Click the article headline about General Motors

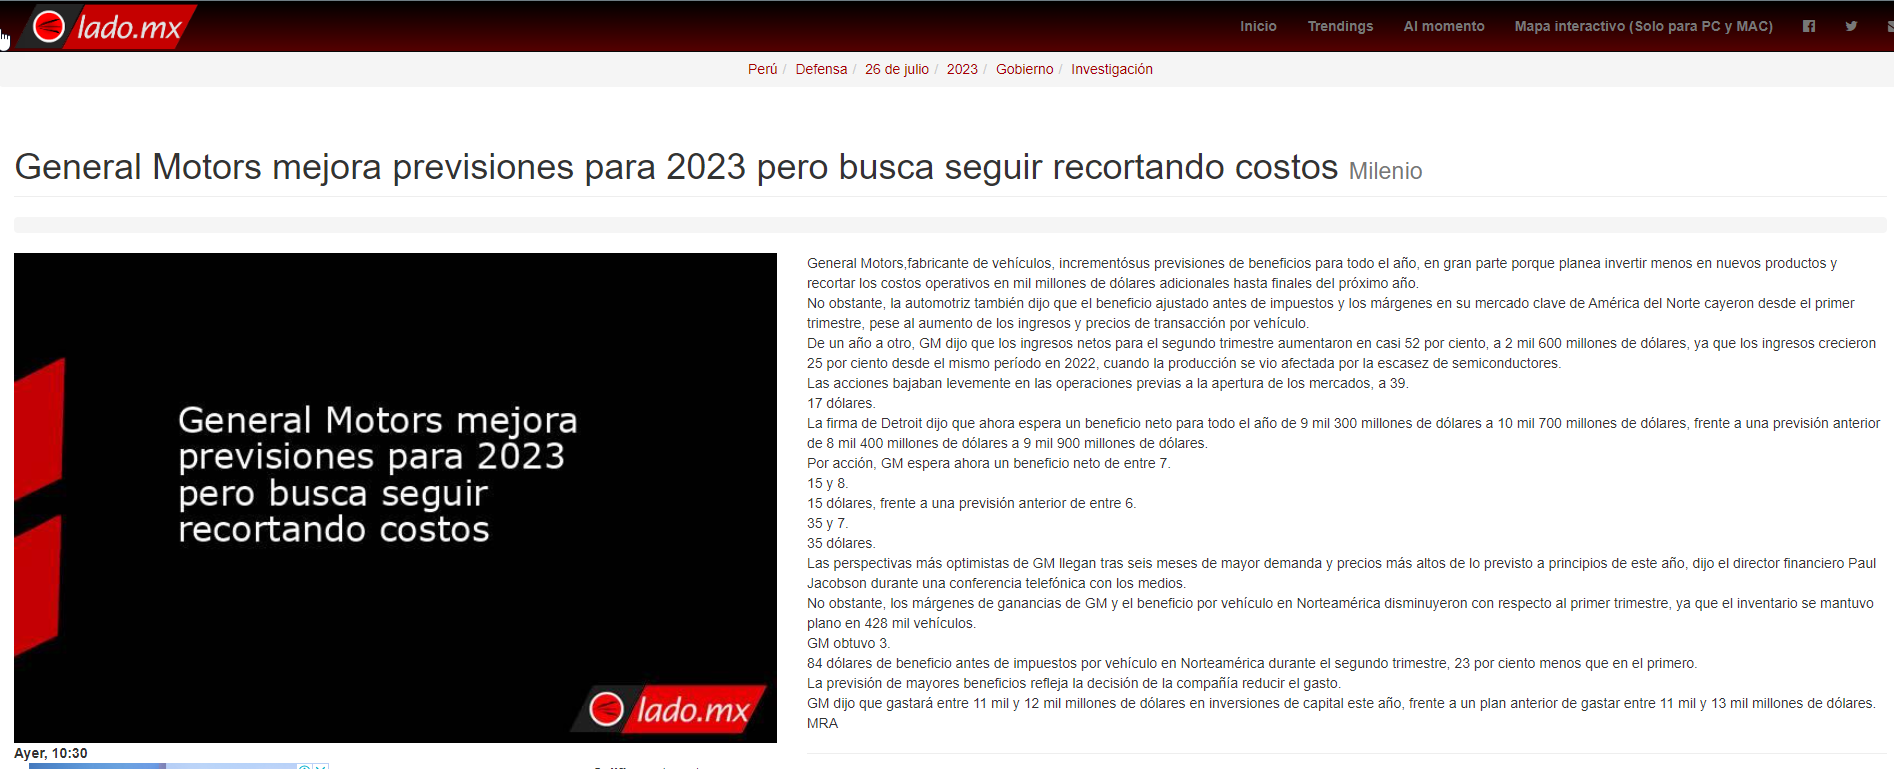point(676,167)
